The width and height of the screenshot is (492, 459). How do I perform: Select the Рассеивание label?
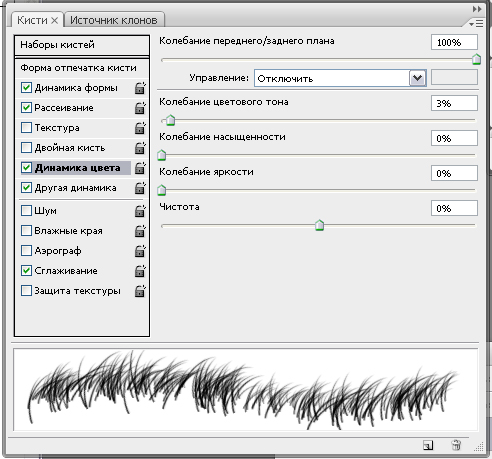(x=64, y=108)
